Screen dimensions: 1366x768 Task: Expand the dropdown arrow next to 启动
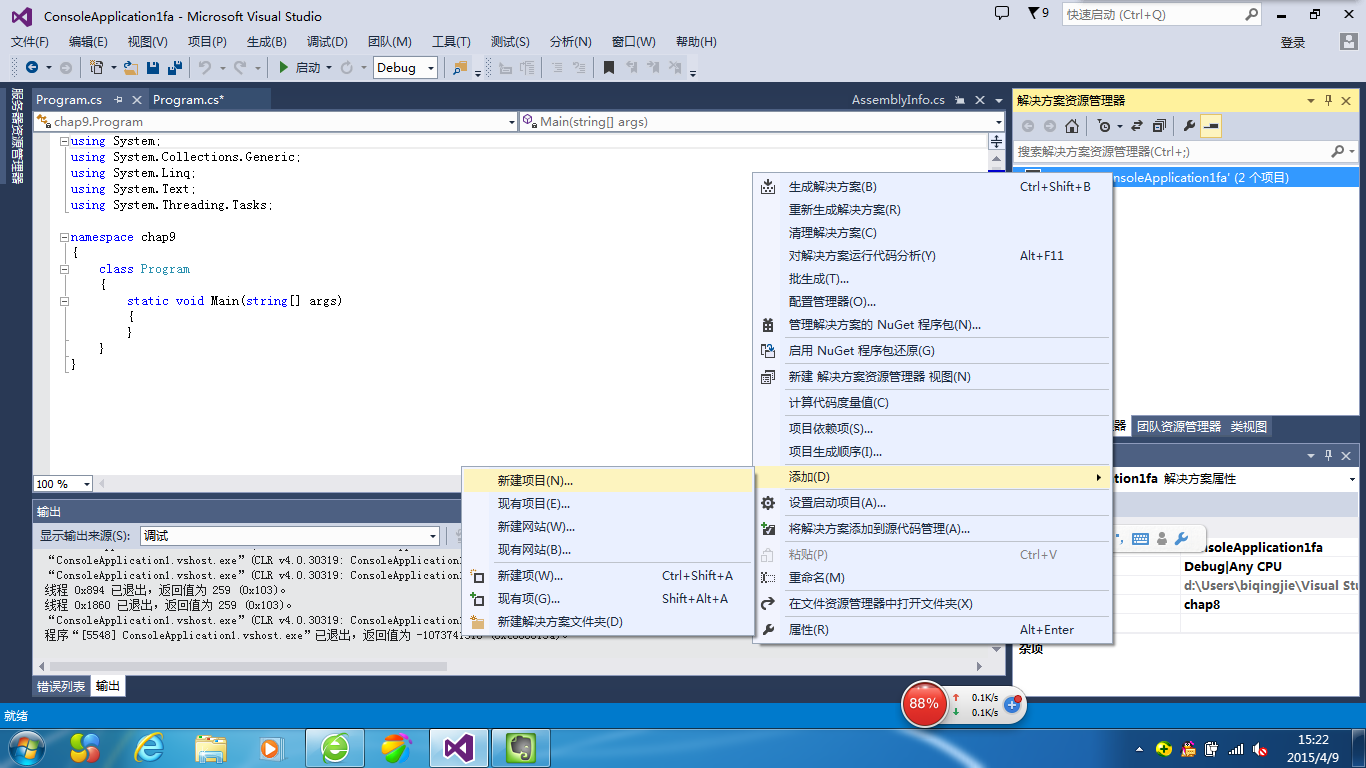329,67
